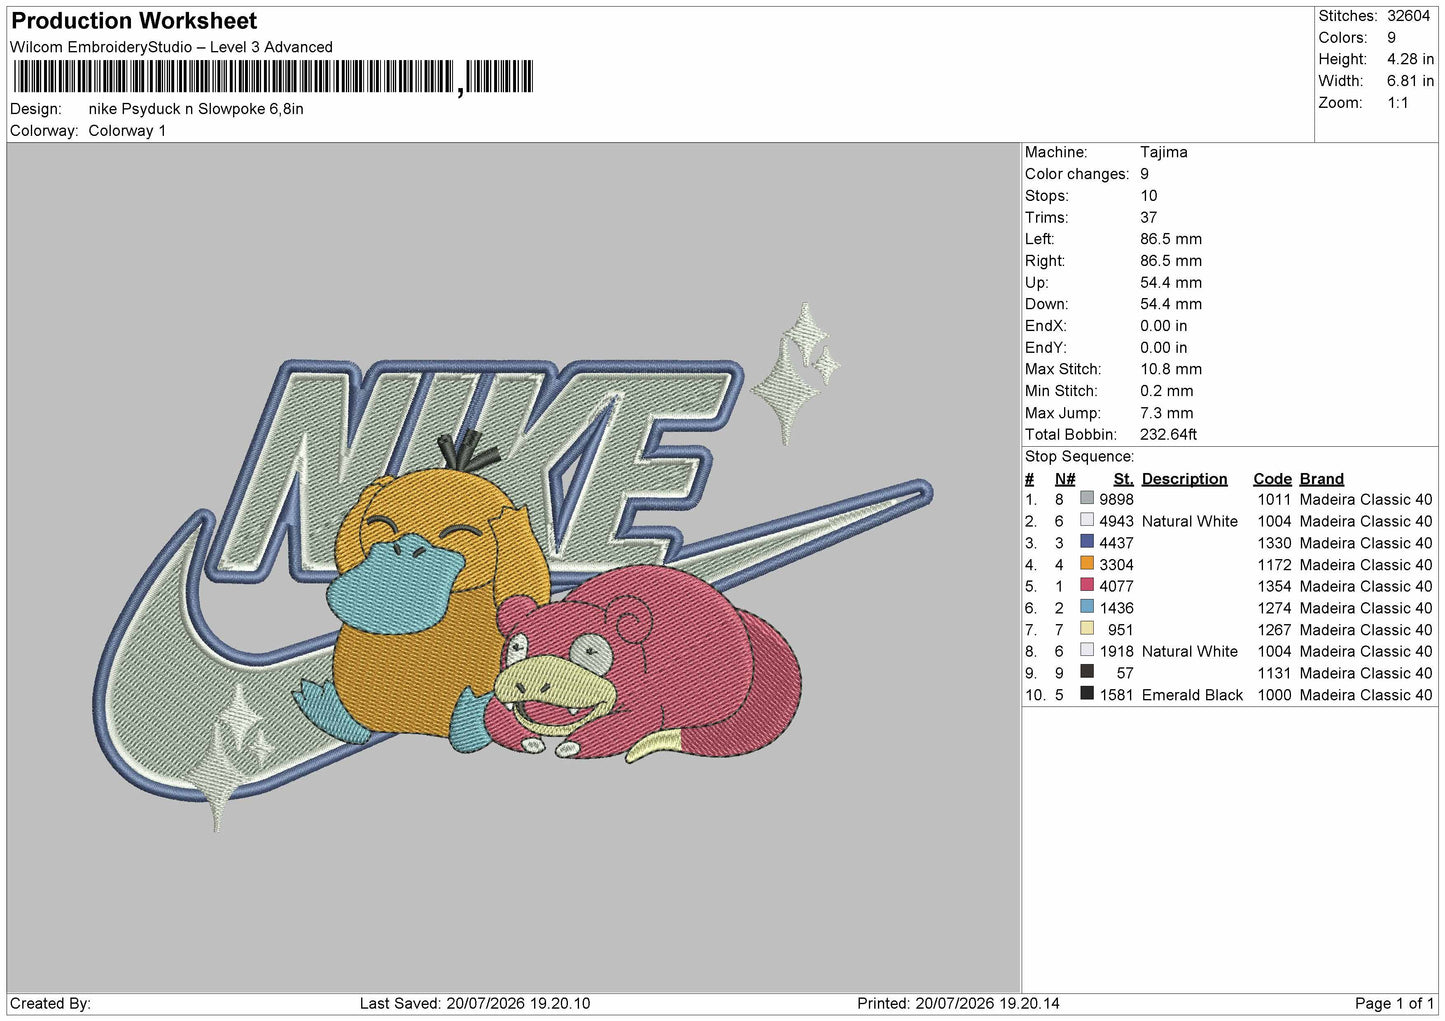Click the Code column header
1445x1021 pixels.
1273,479
